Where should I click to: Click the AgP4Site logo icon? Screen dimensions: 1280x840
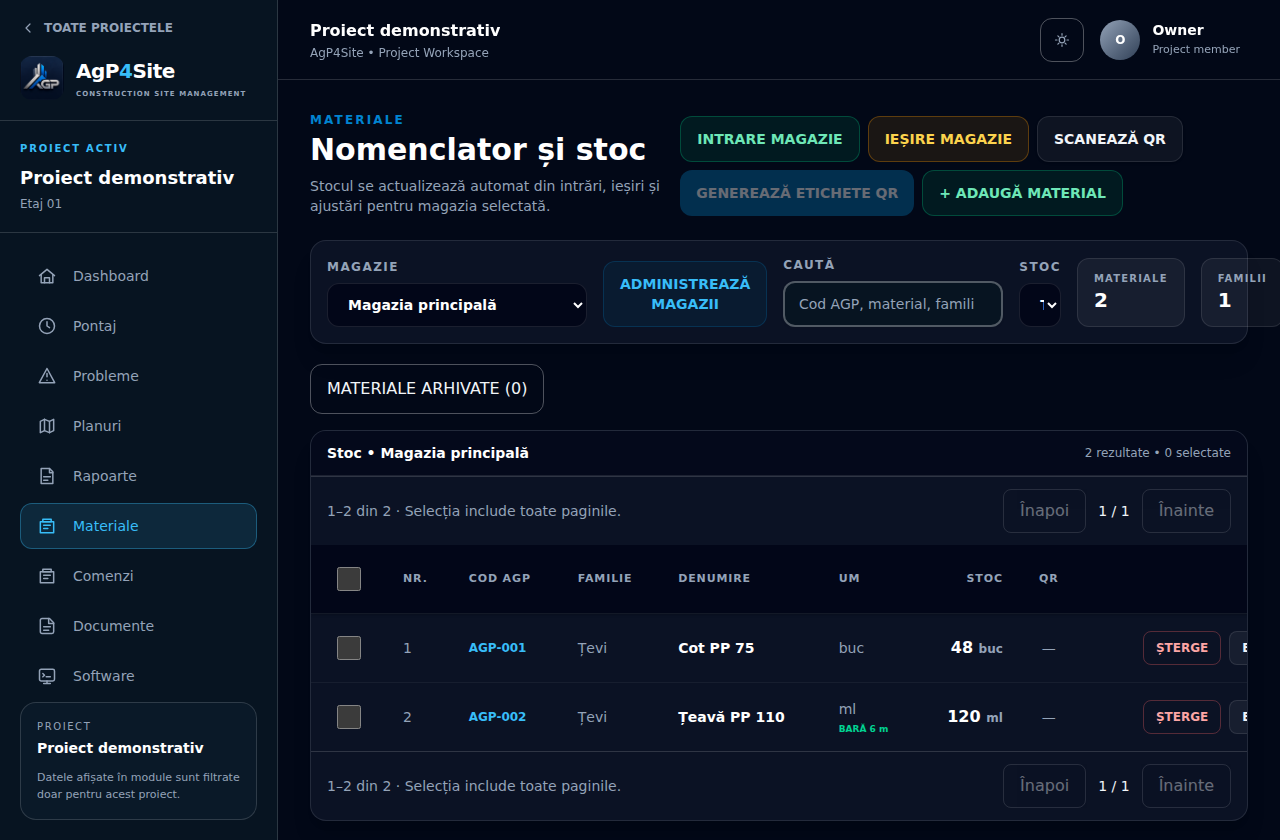pyautogui.click(x=42, y=78)
